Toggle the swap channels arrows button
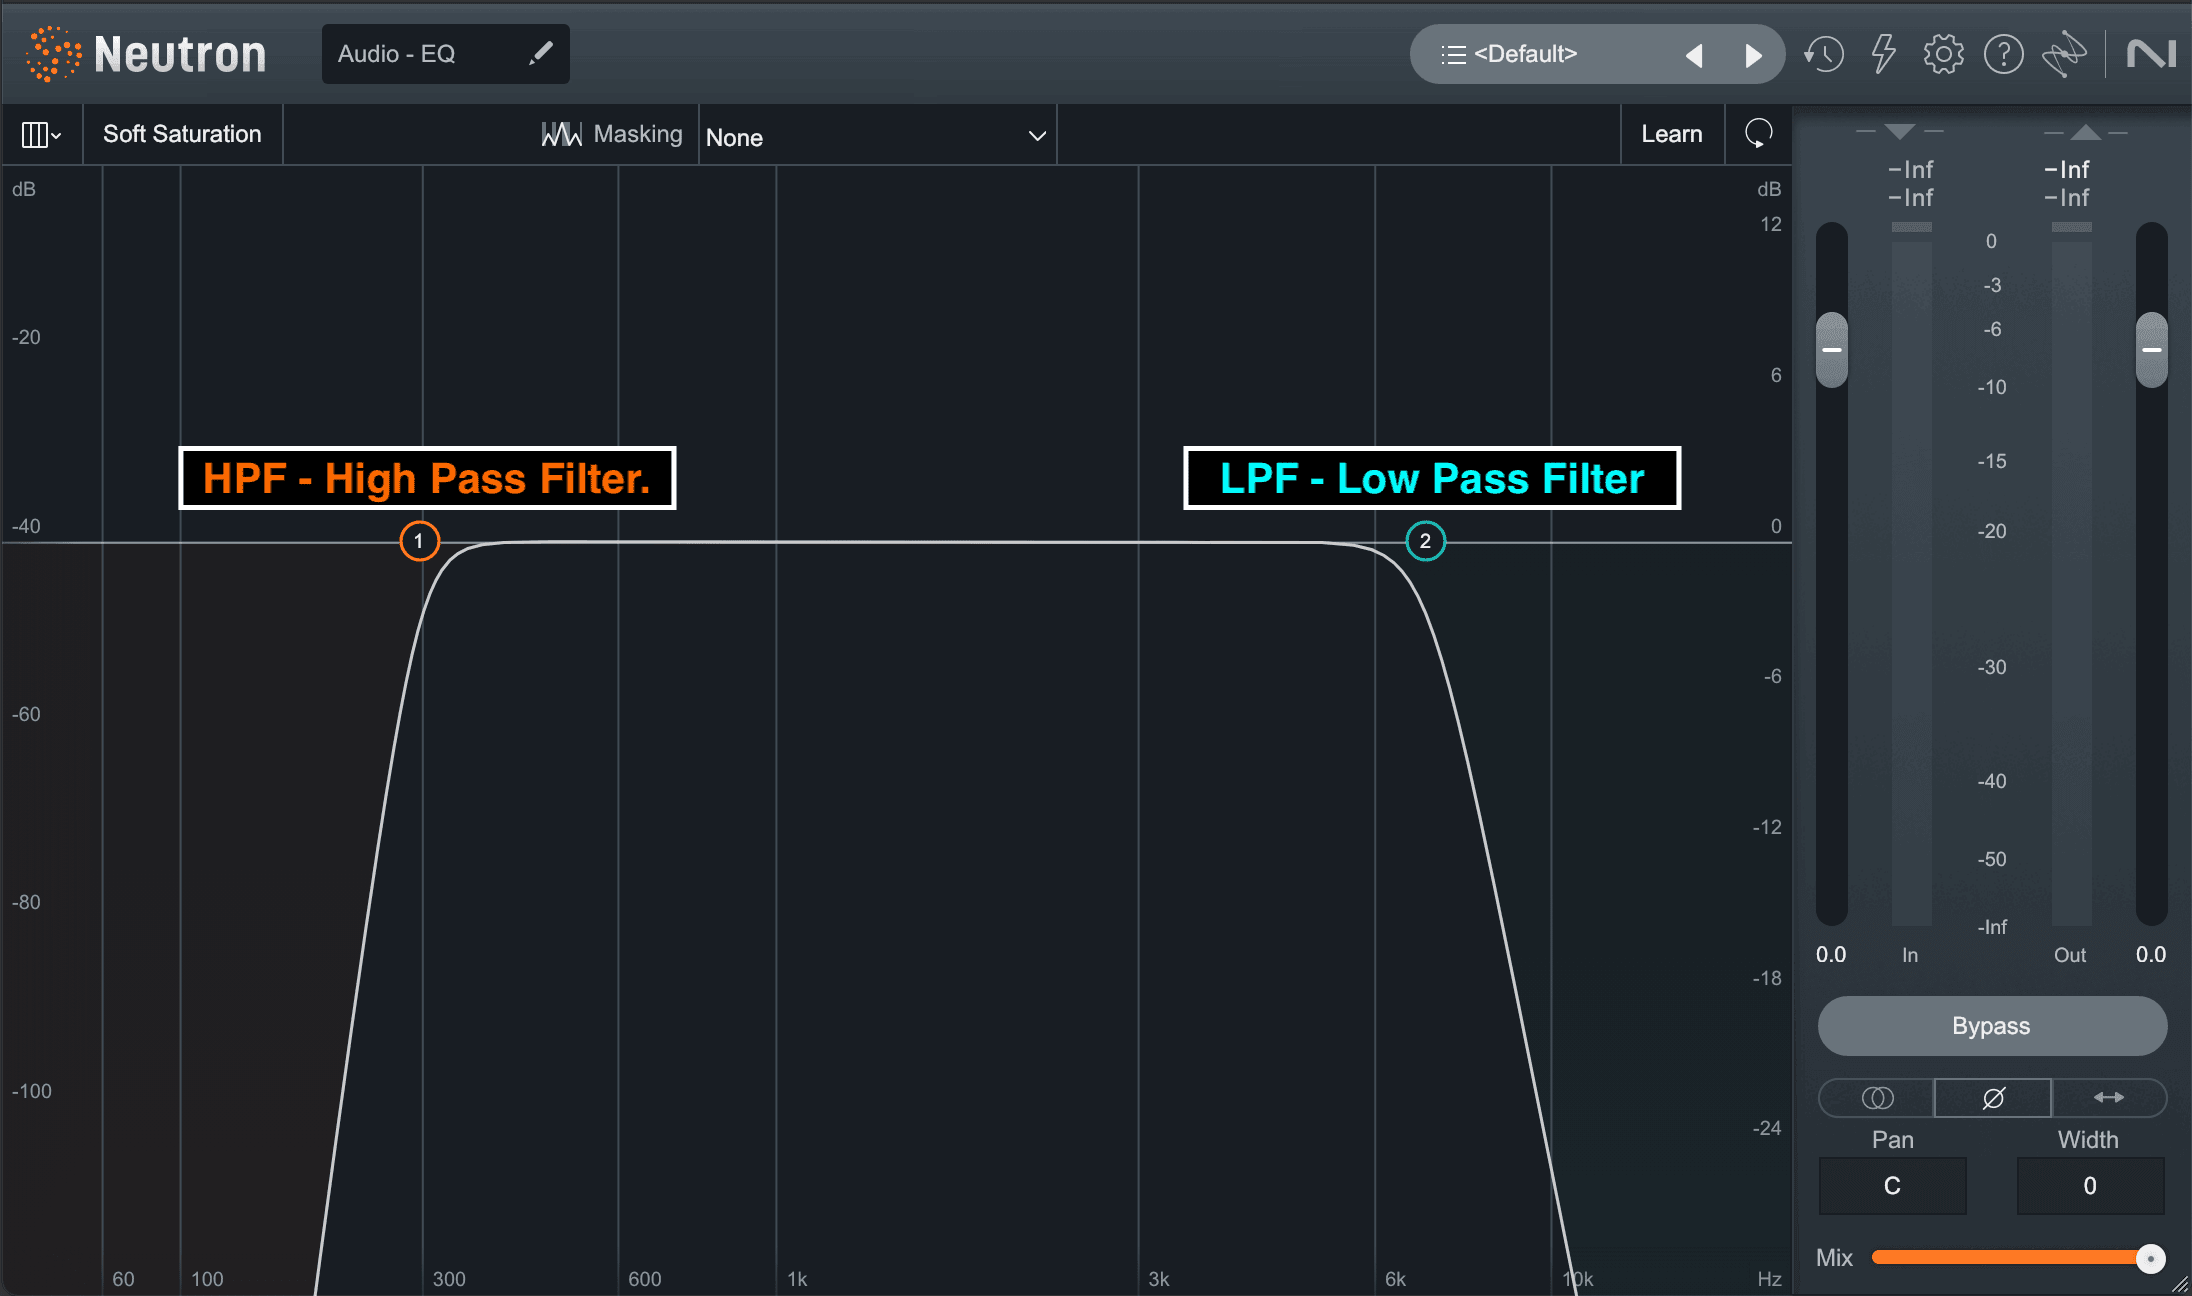This screenshot has width=2192, height=1296. coord(2109,1098)
